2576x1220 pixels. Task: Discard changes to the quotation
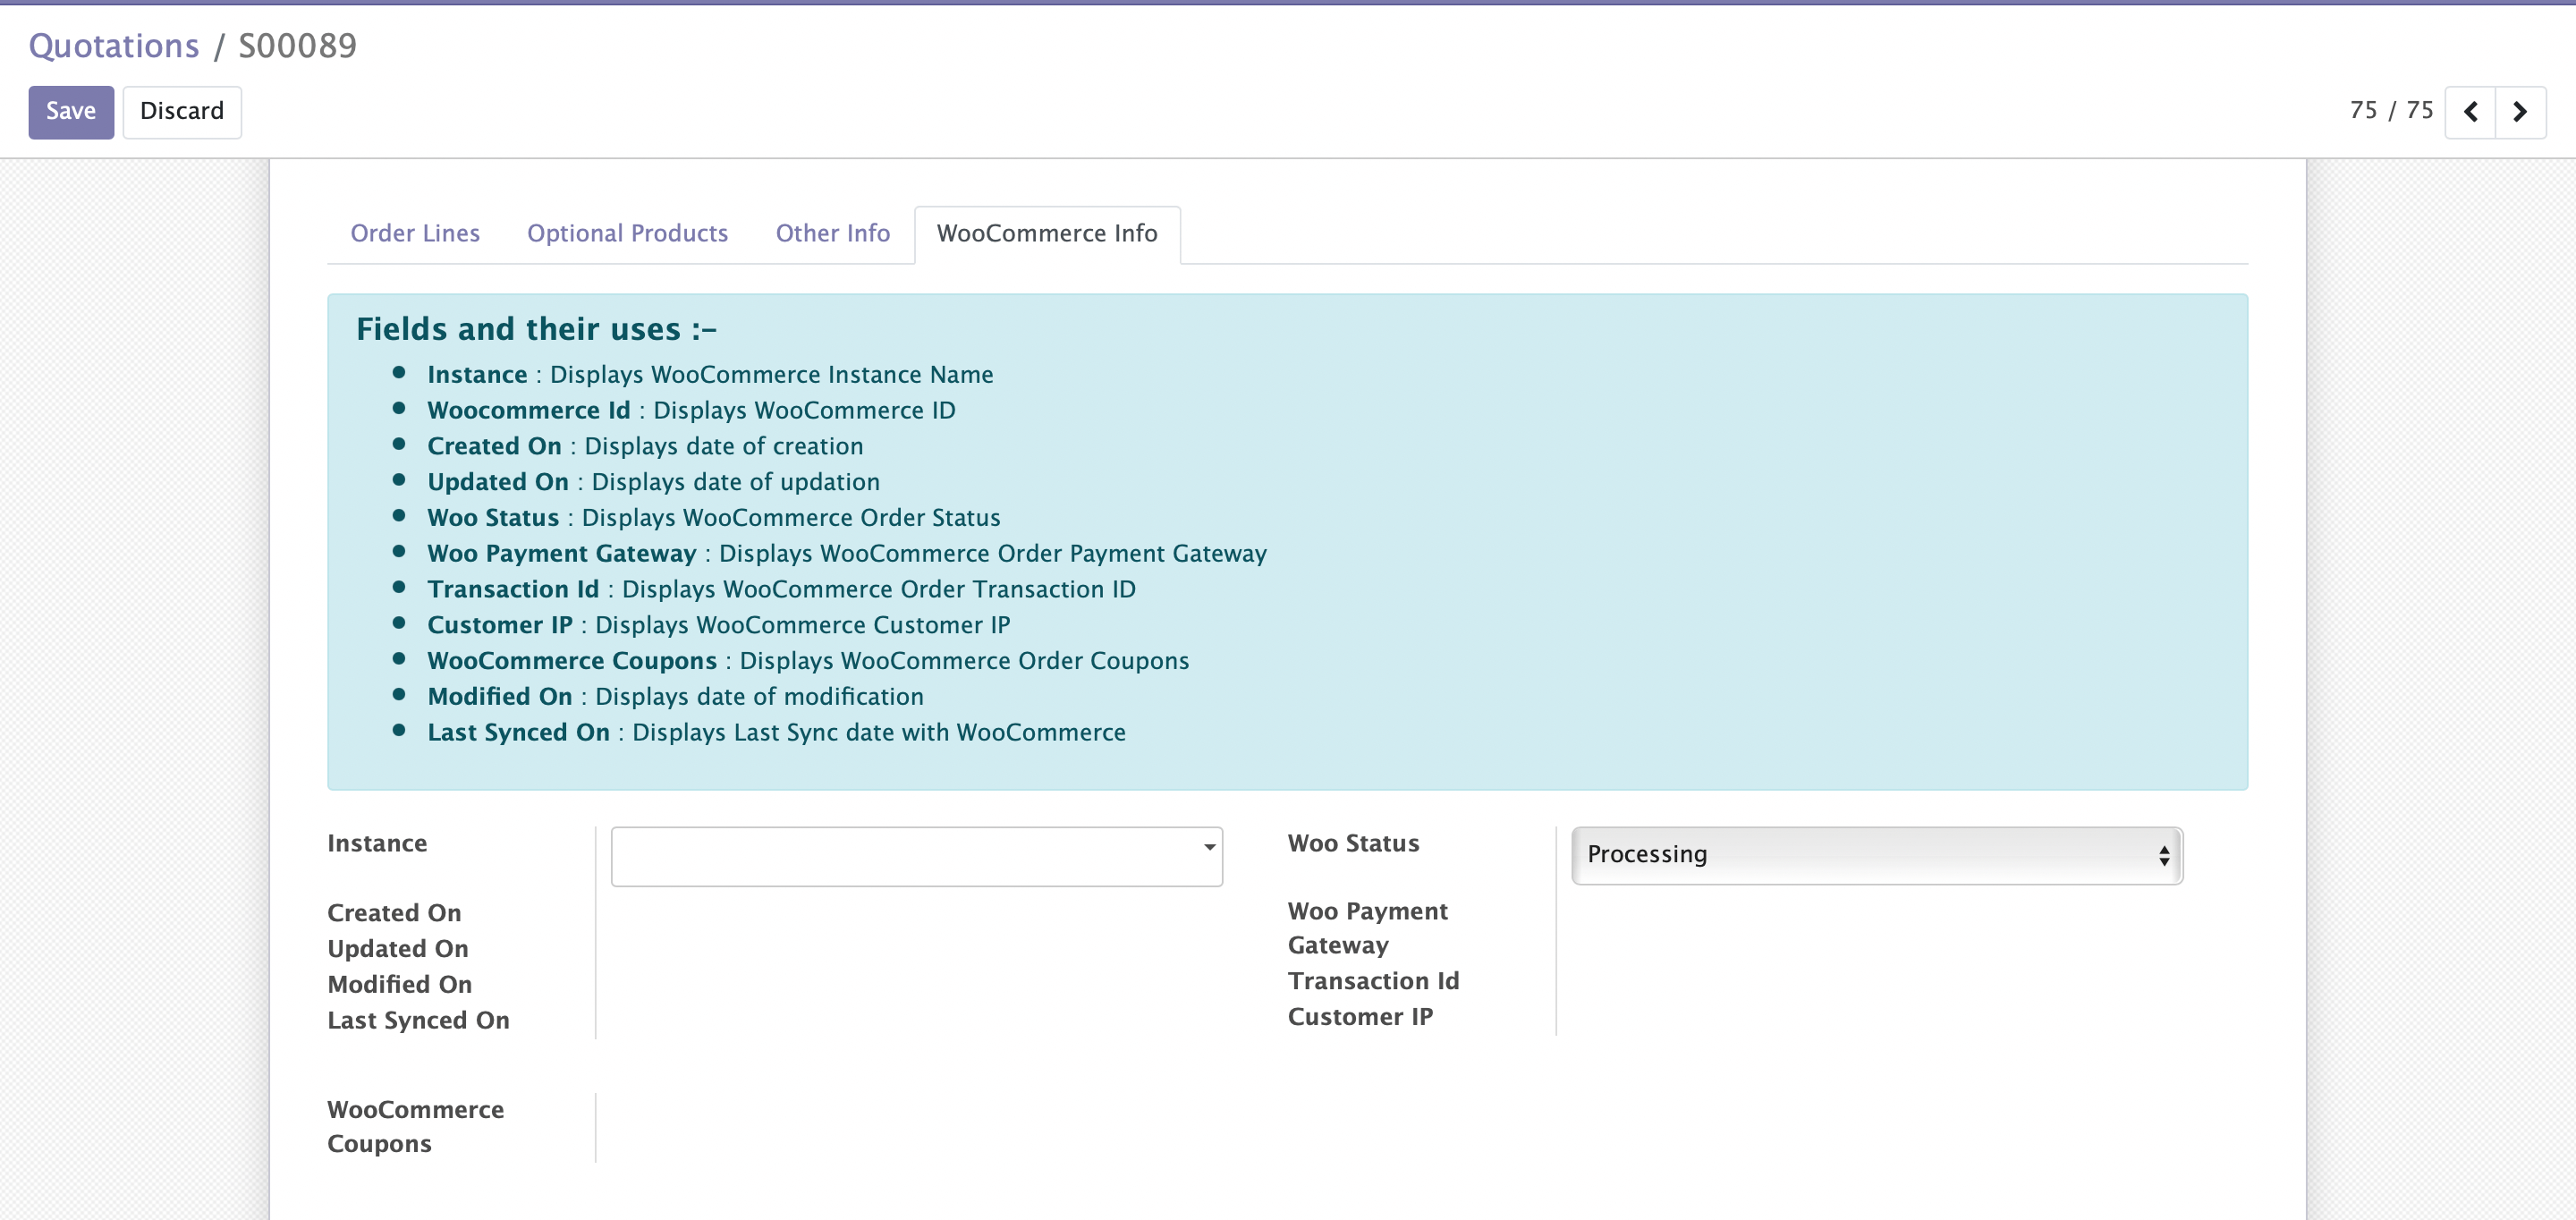(181, 111)
